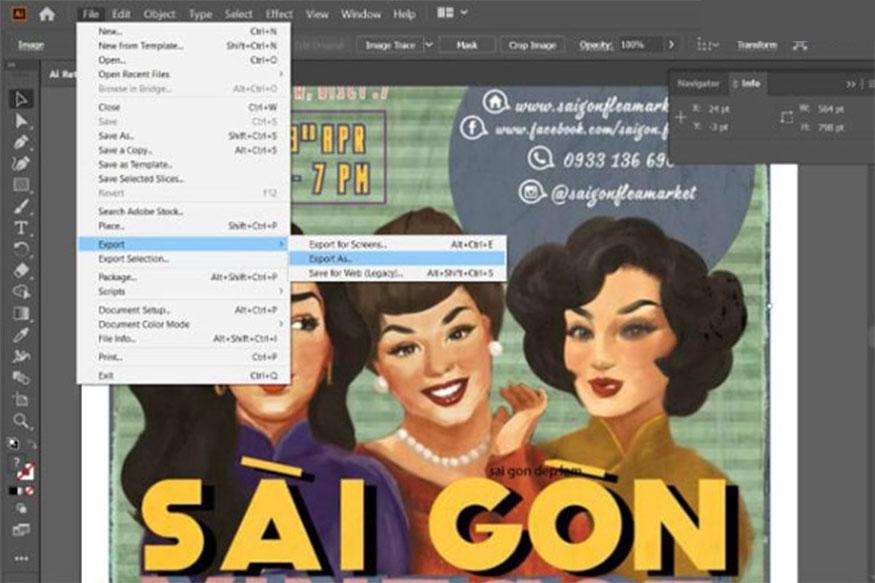
Task: Click the Color/Gradient/None mode buttons
Action: pyautogui.click(x=21, y=492)
